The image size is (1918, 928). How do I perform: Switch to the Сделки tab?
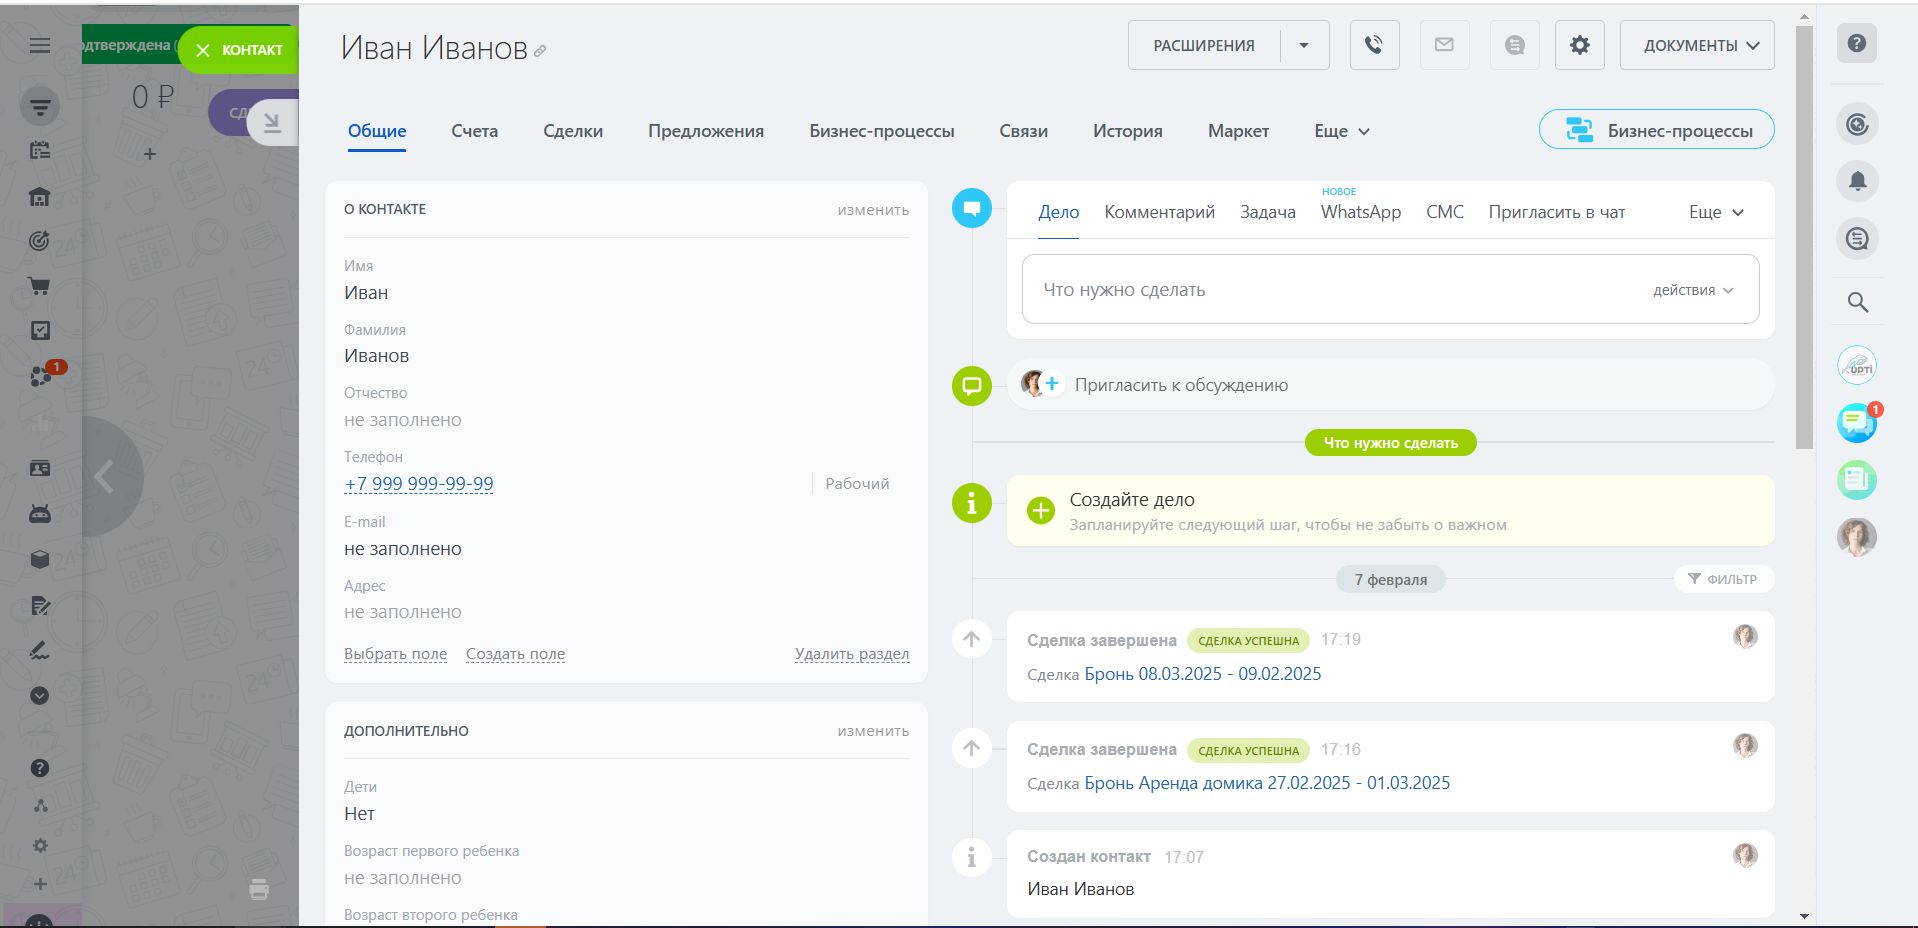(573, 131)
